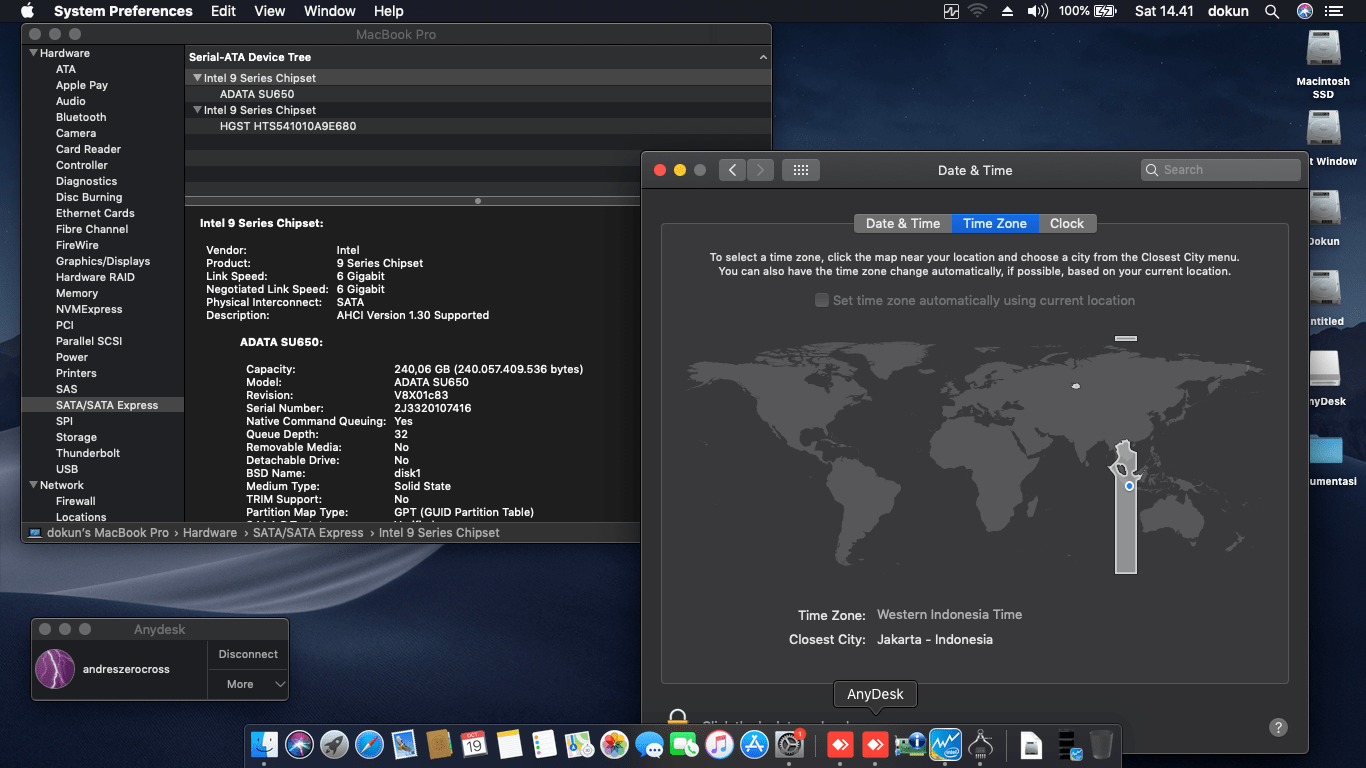The image size is (1366, 768).
Task: Go back in System Preferences
Action: (732, 170)
